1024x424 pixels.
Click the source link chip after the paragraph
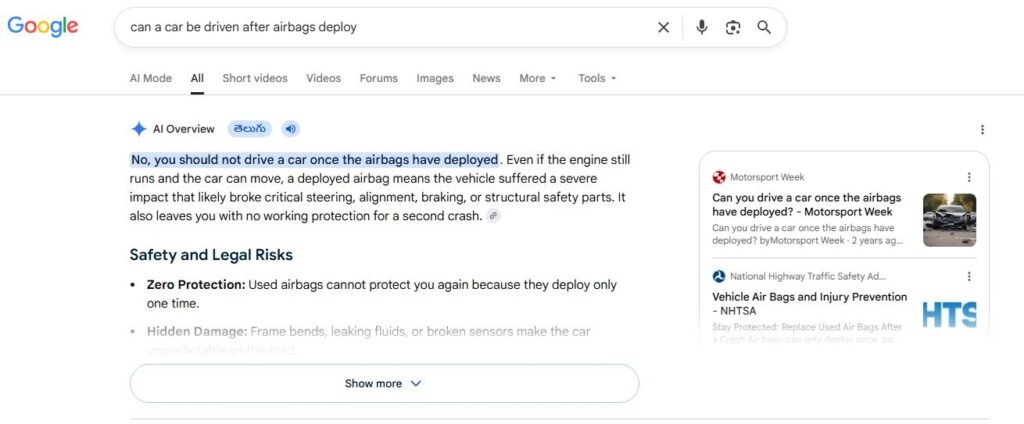pyautogui.click(x=494, y=216)
